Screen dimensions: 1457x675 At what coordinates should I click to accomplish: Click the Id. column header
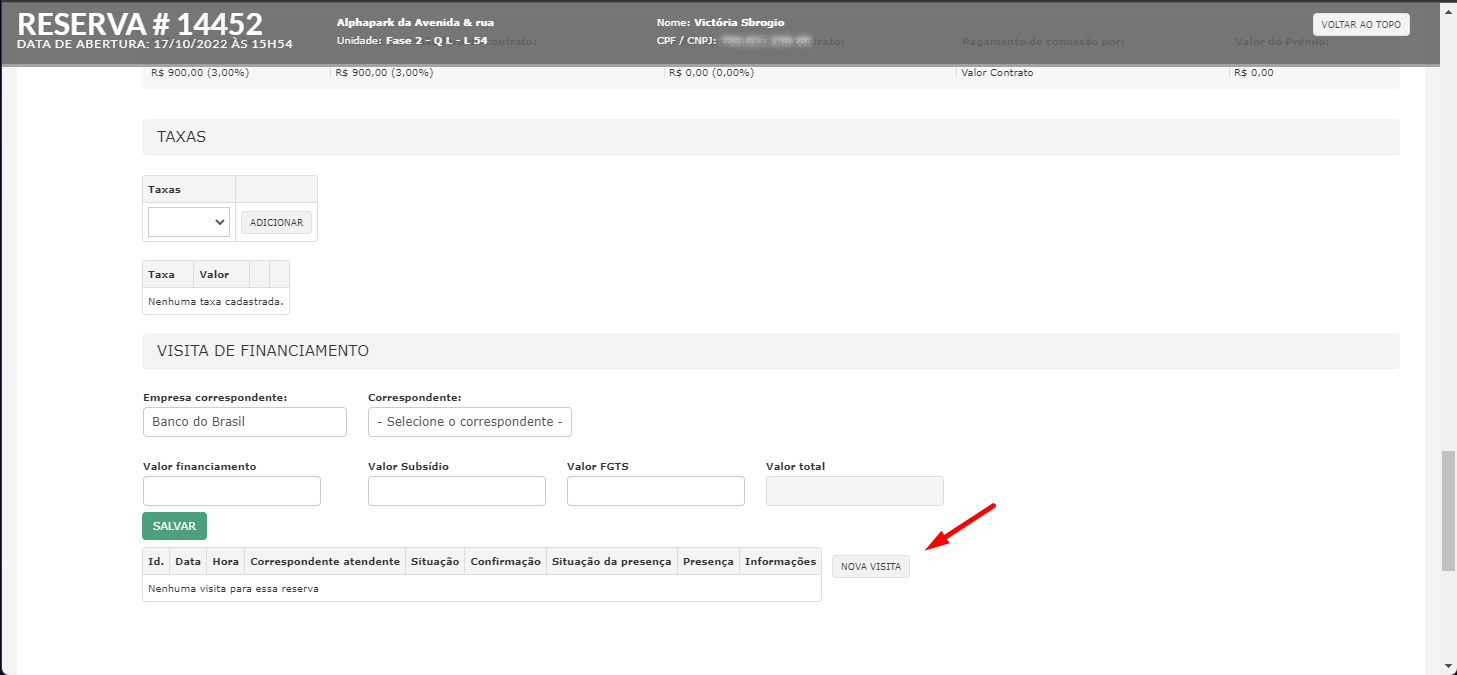[x=156, y=562]
